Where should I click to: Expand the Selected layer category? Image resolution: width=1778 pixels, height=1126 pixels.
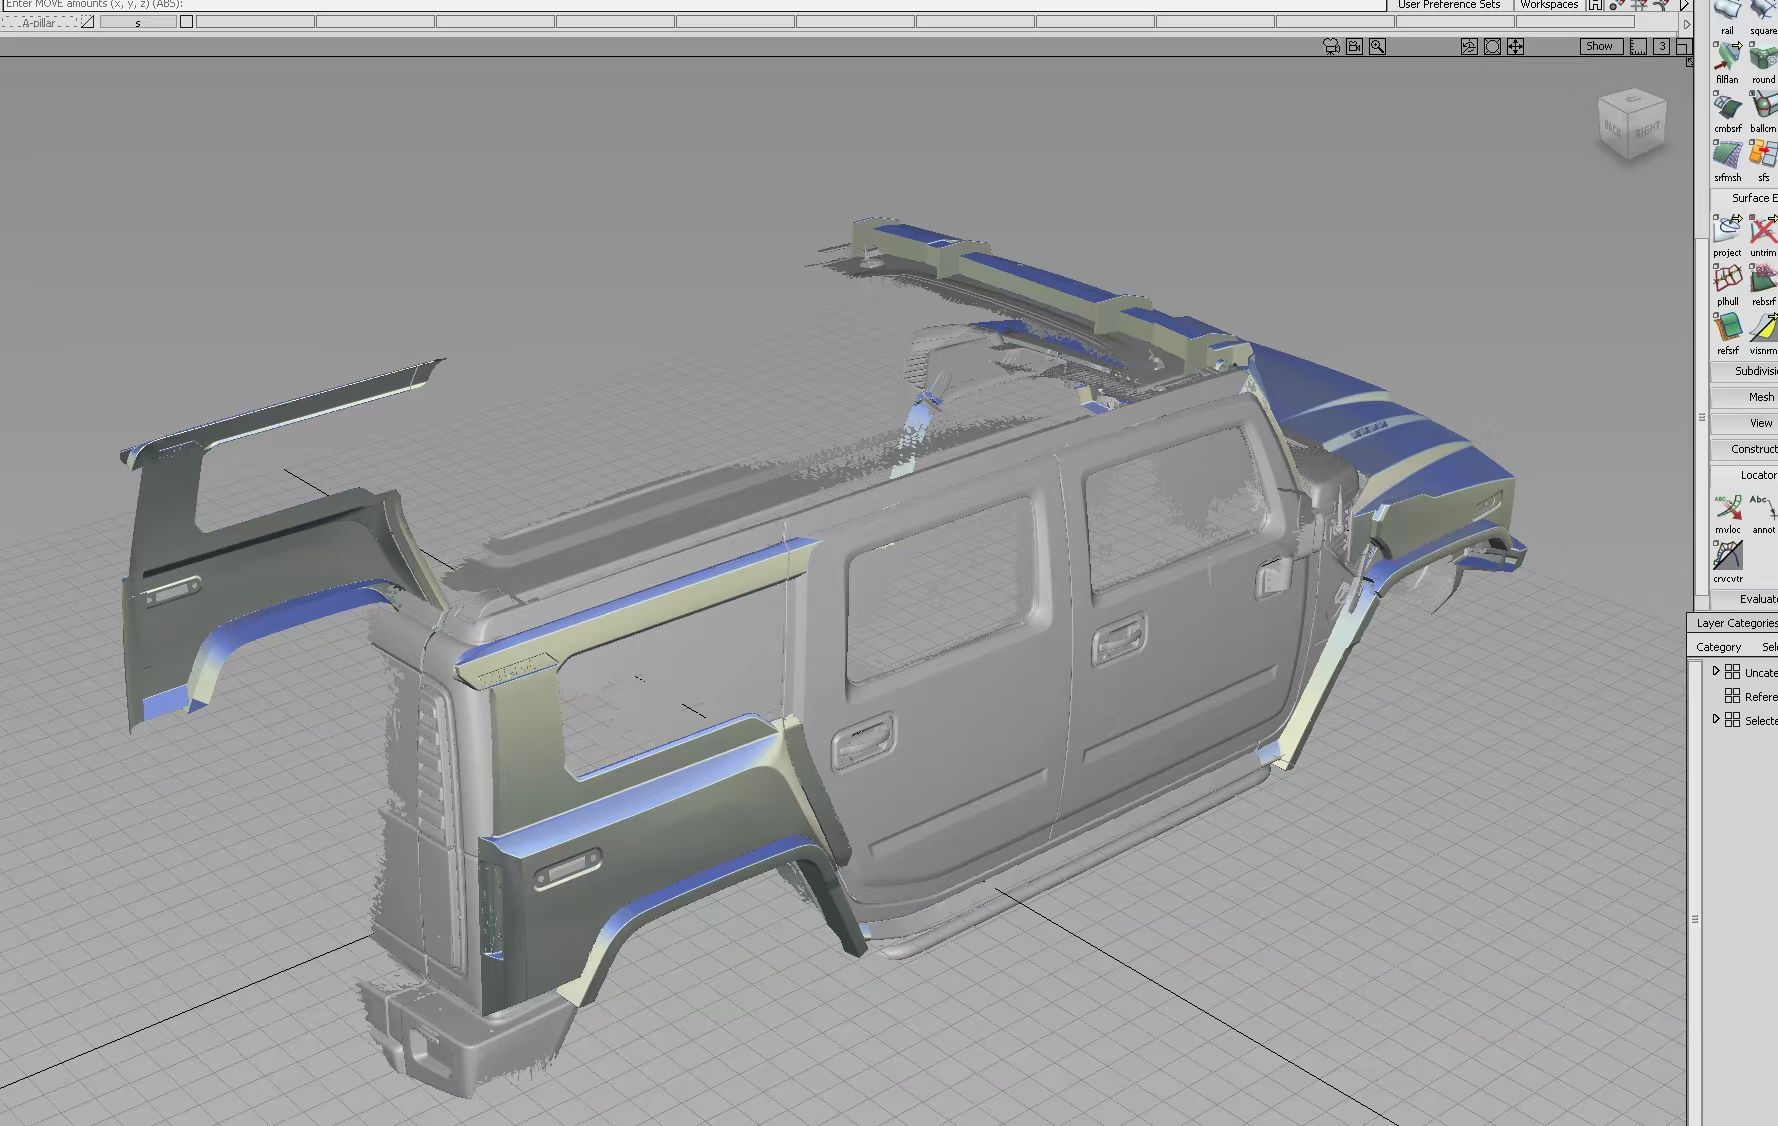tap(1715, 719)
